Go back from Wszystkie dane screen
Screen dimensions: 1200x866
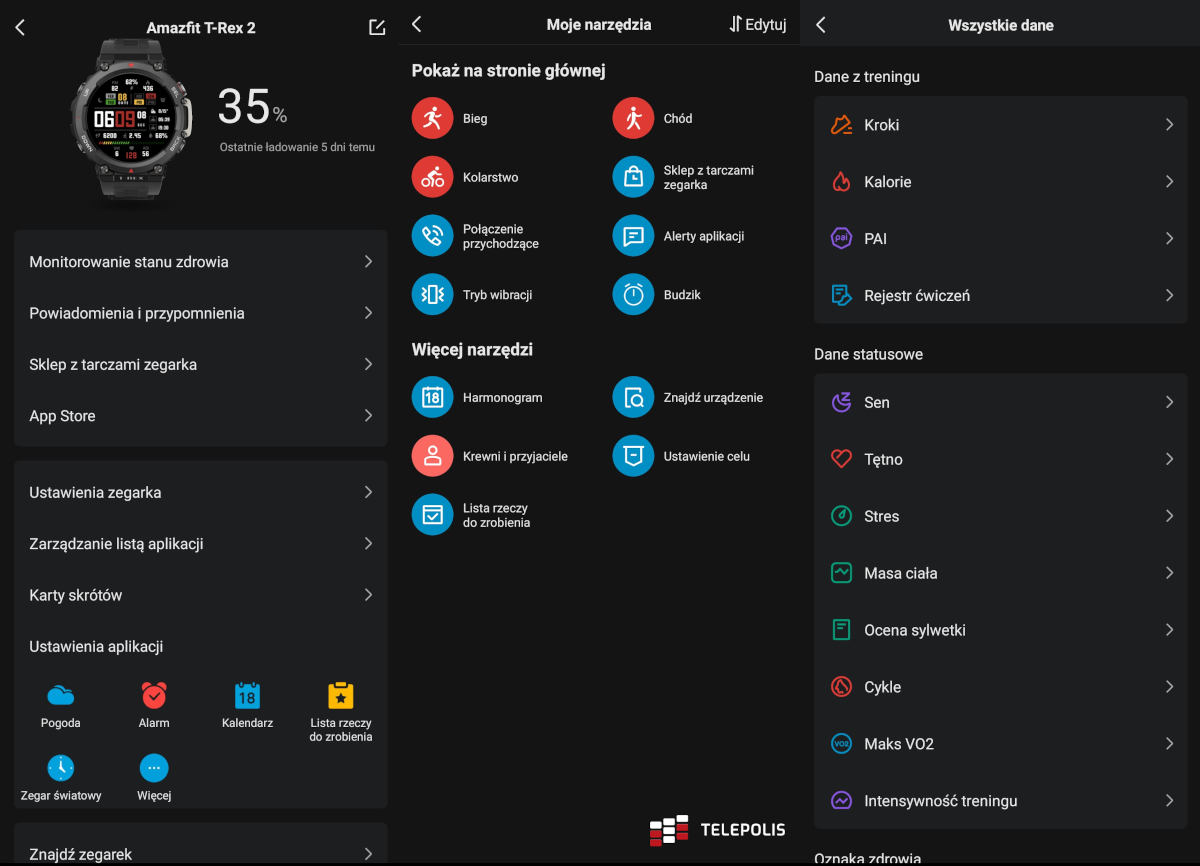(821, 25)
